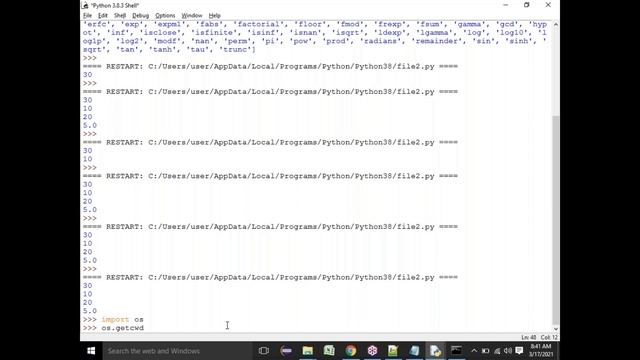This screenshot has height=360, width=640.
Task: Click the last RESTART file2.py line
Action: click(x=270, y=278)
